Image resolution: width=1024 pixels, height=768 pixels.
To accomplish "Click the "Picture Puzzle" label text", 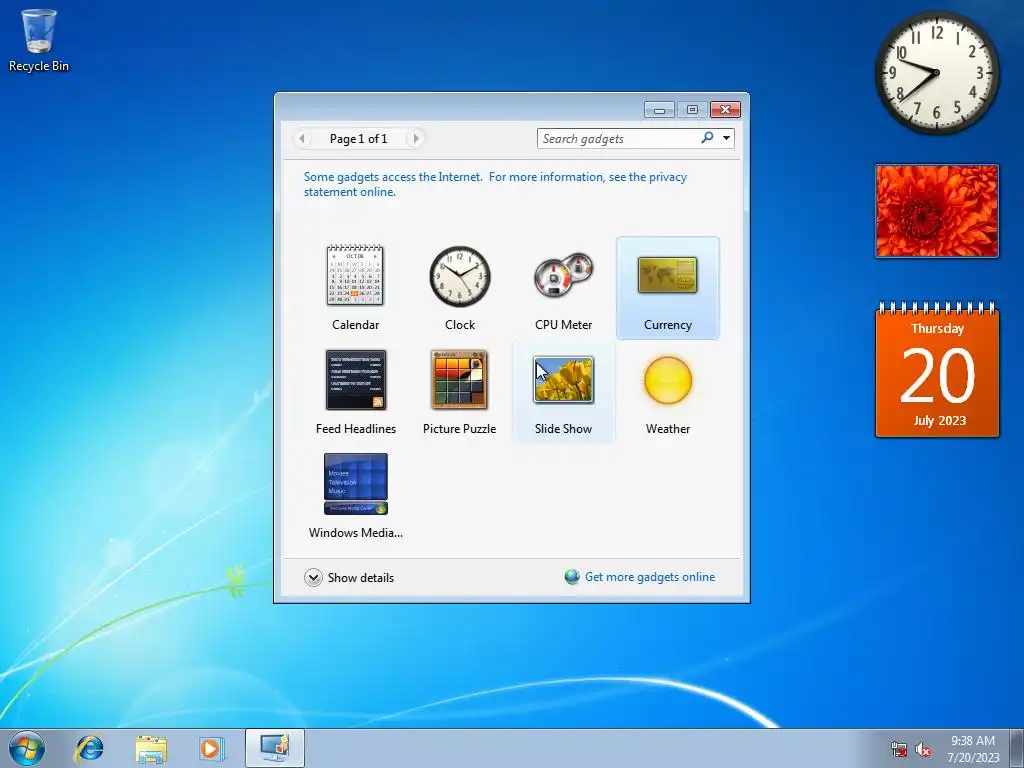I will pyautogui.click(x=459, y=428).
